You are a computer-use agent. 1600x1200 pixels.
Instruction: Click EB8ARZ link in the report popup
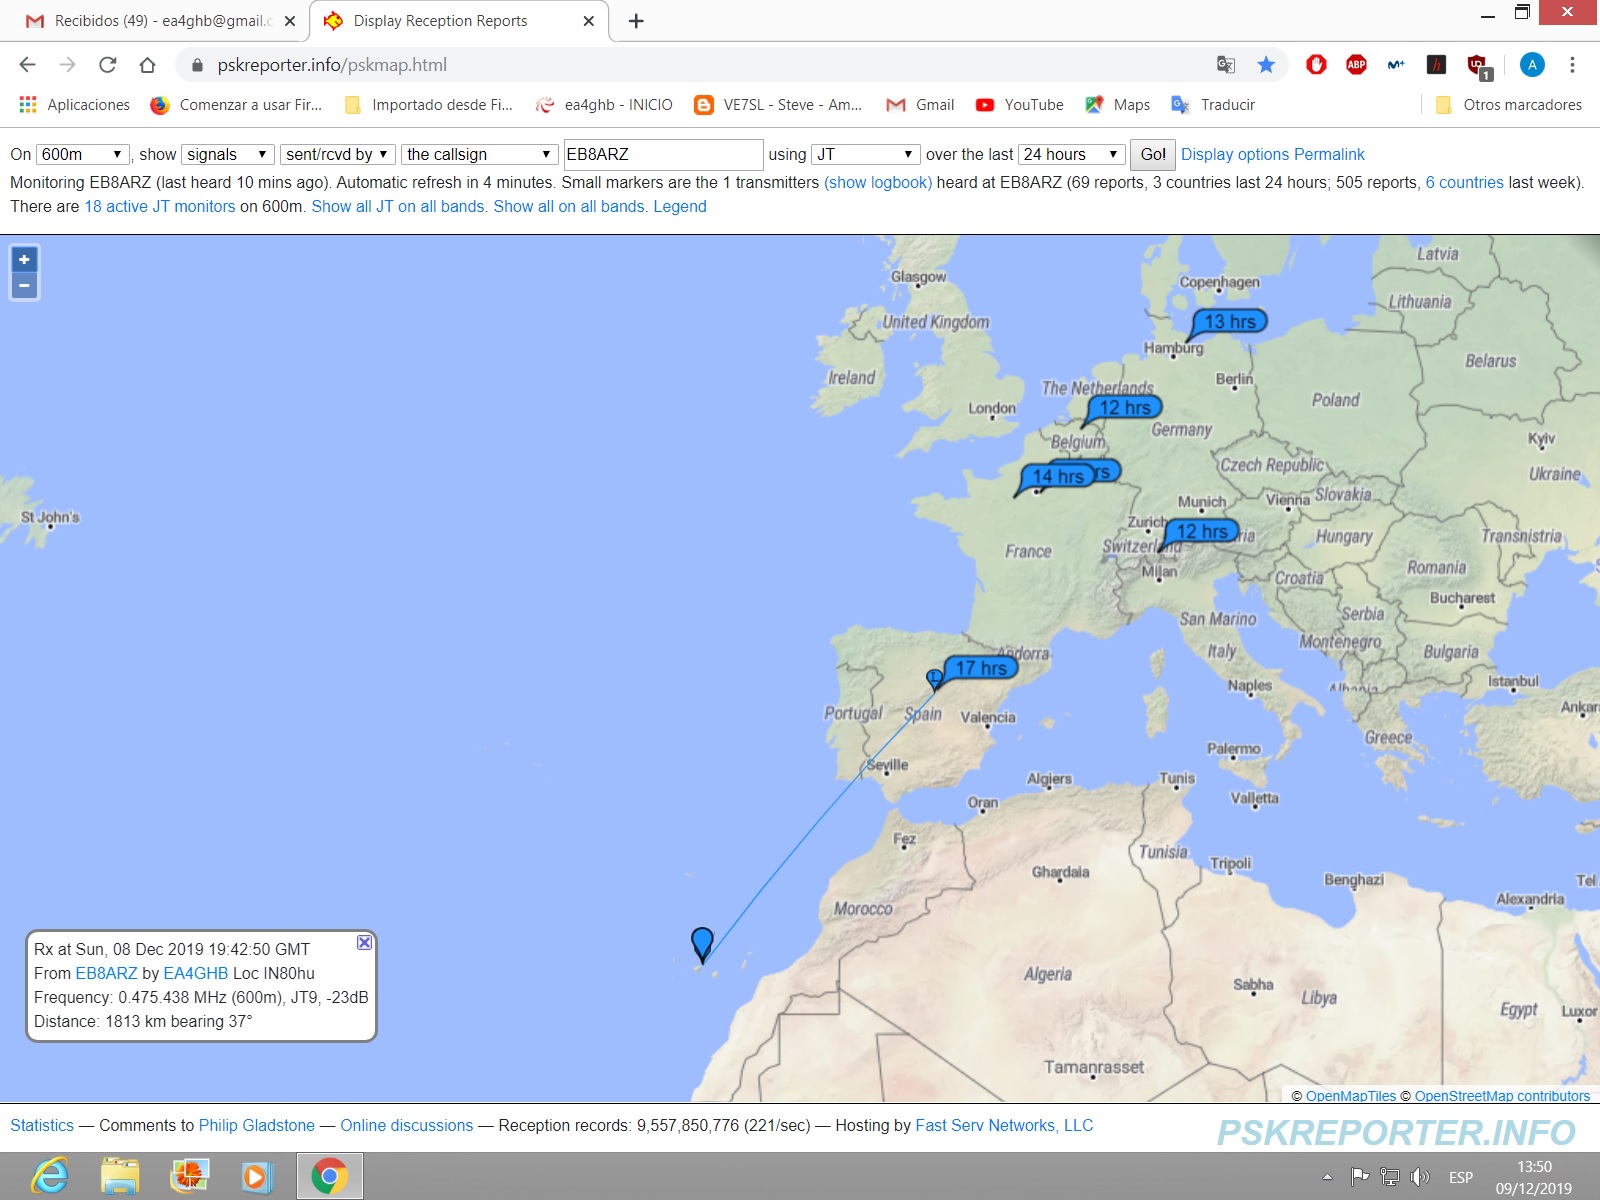106,973
